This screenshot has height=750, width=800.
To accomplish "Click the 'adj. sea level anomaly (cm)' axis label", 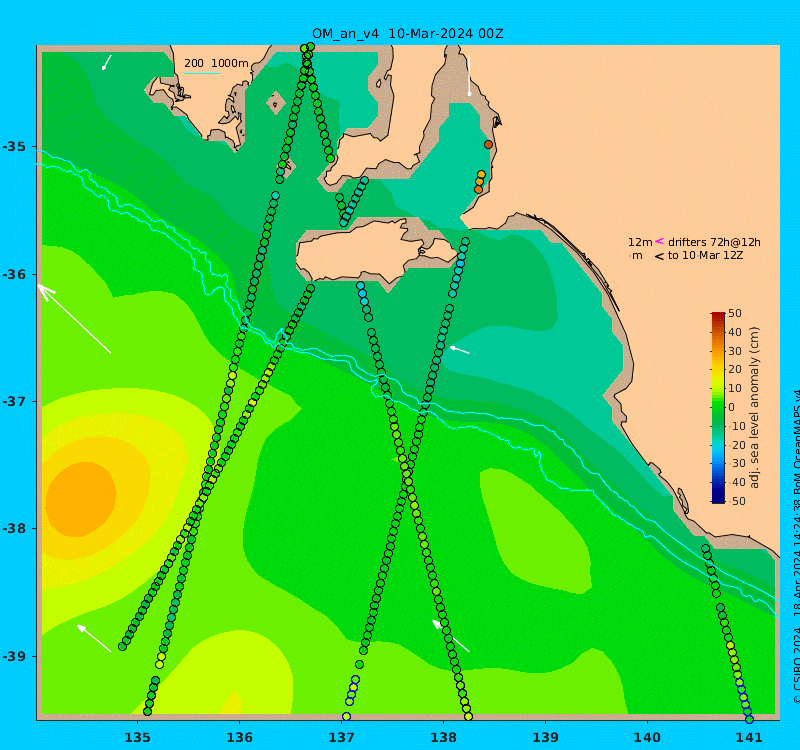I will click(755, 407).
